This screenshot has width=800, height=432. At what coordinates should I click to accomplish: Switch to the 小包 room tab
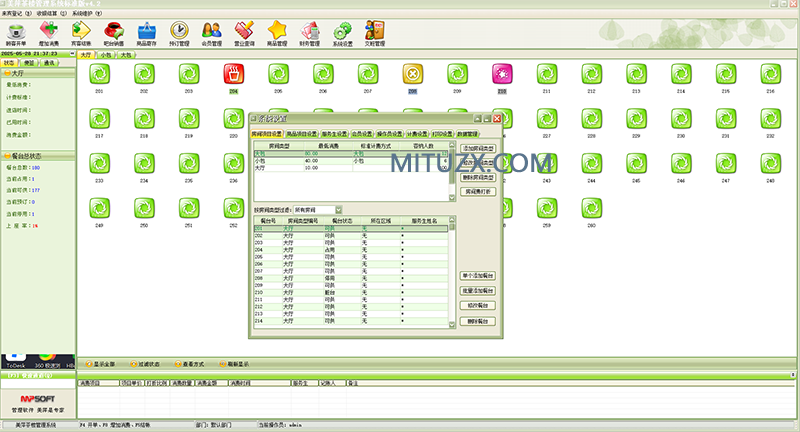[x=106, y=55]
